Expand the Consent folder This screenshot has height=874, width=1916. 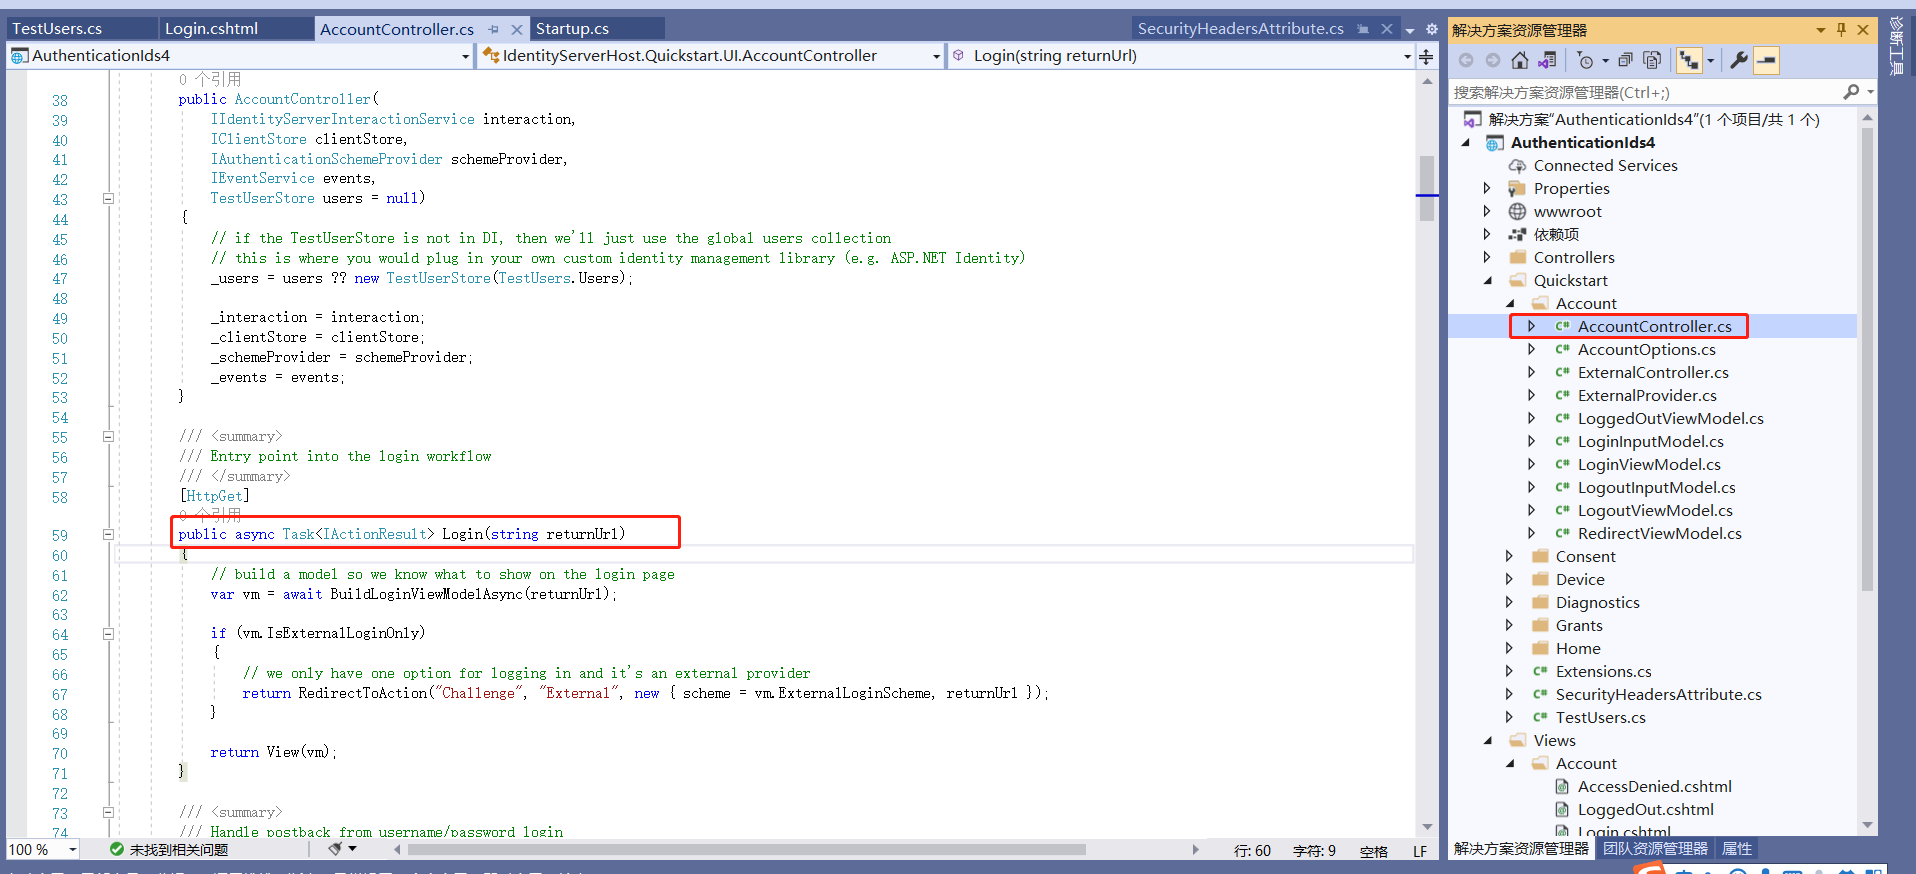[1509, 556]
